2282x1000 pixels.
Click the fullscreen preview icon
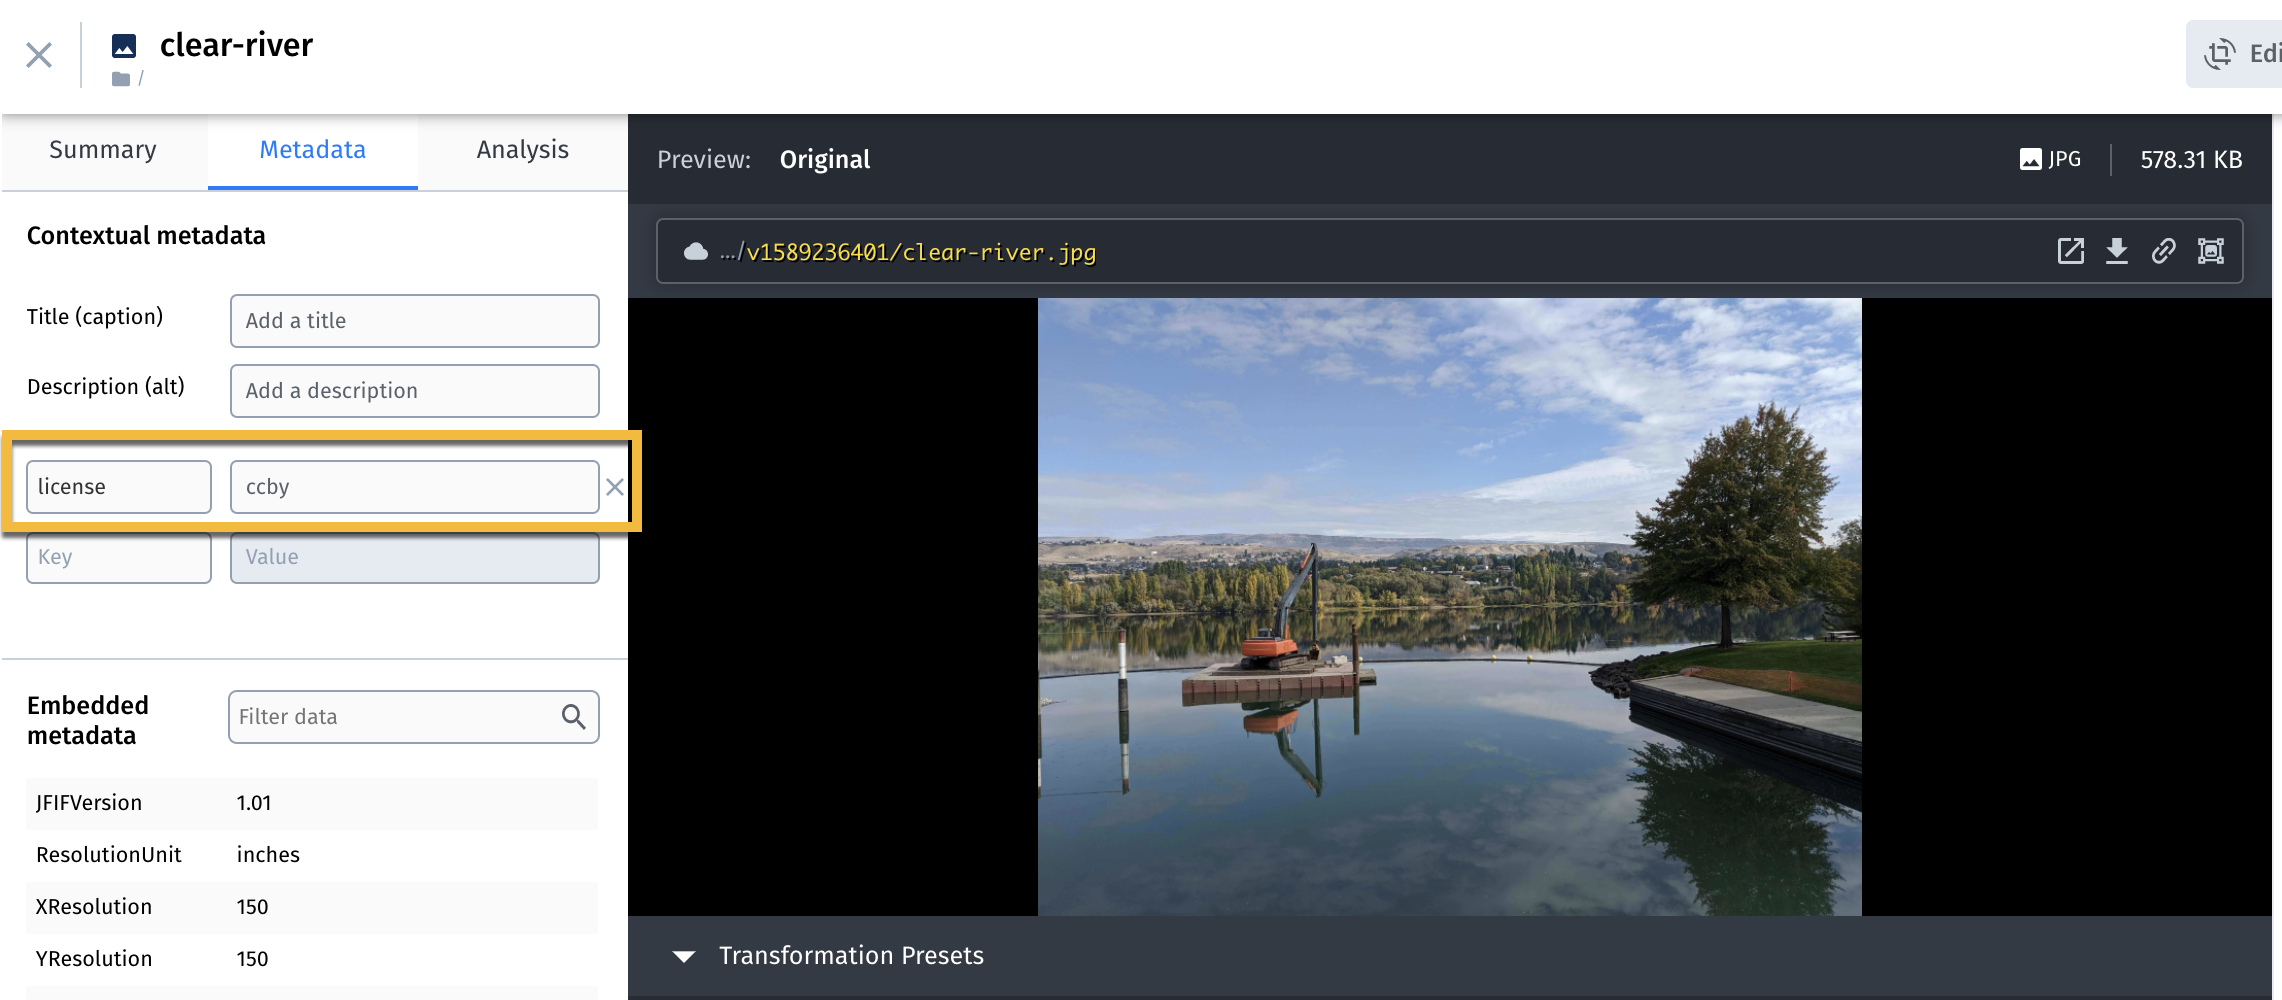2211,251
